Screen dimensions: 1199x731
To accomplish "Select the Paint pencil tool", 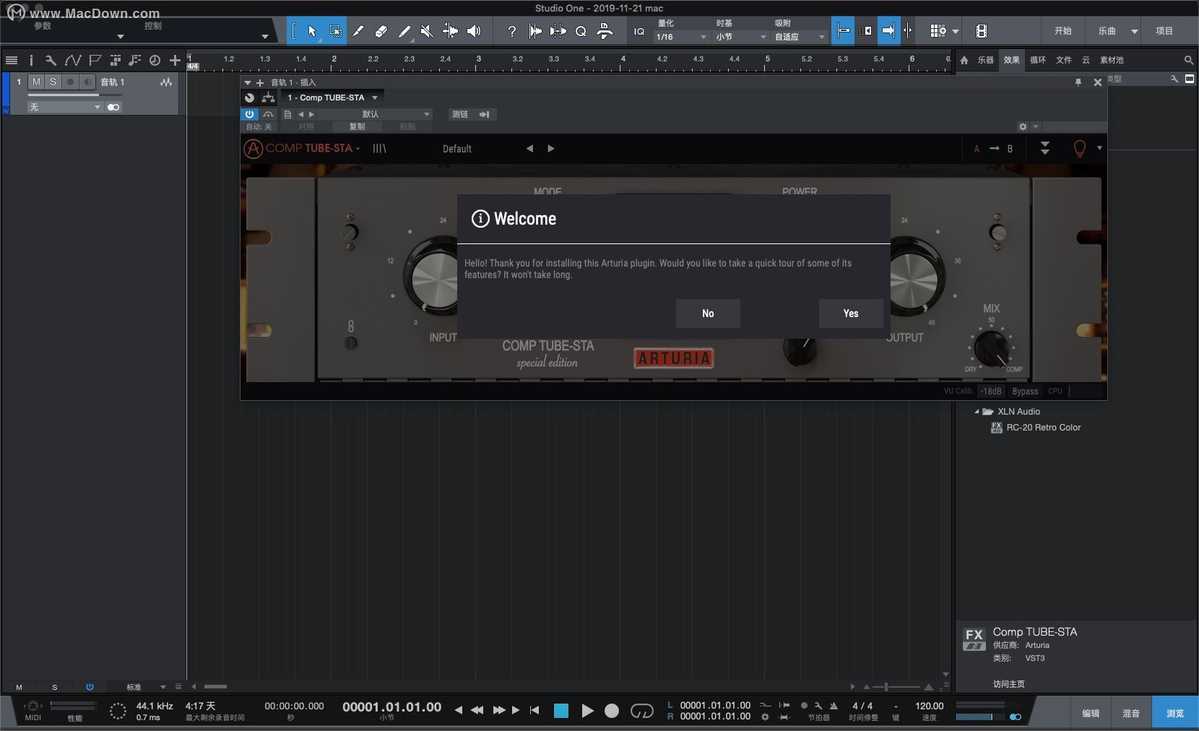I will tap(405, 31).
